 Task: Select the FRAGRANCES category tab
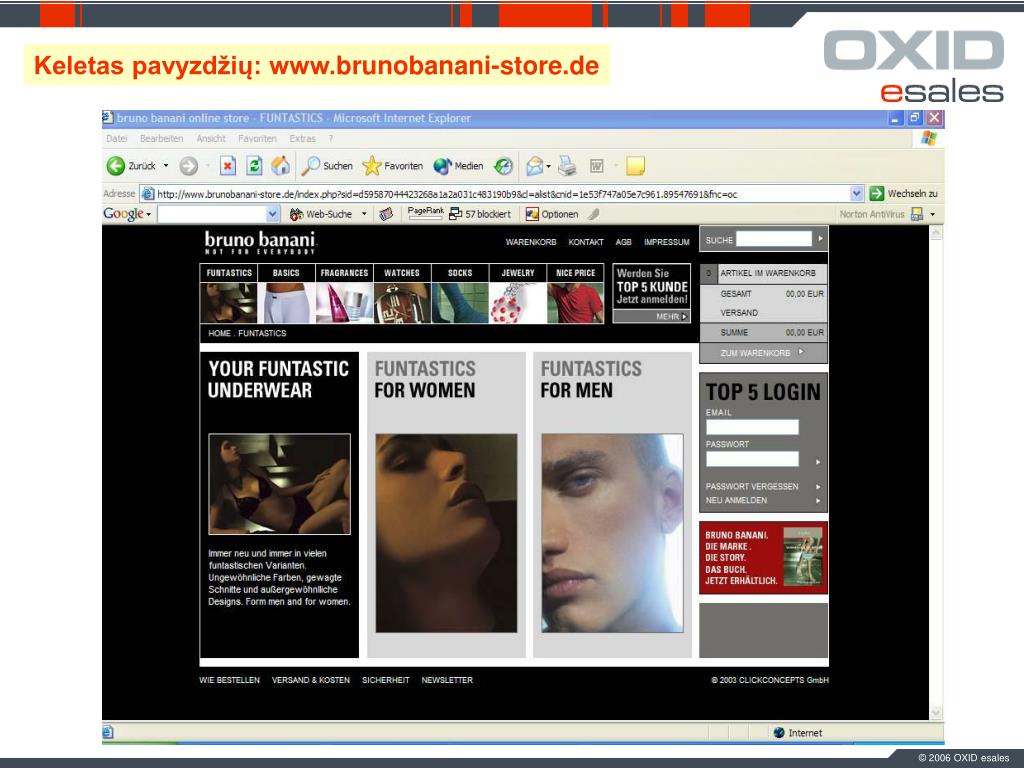tap(344, 273)
